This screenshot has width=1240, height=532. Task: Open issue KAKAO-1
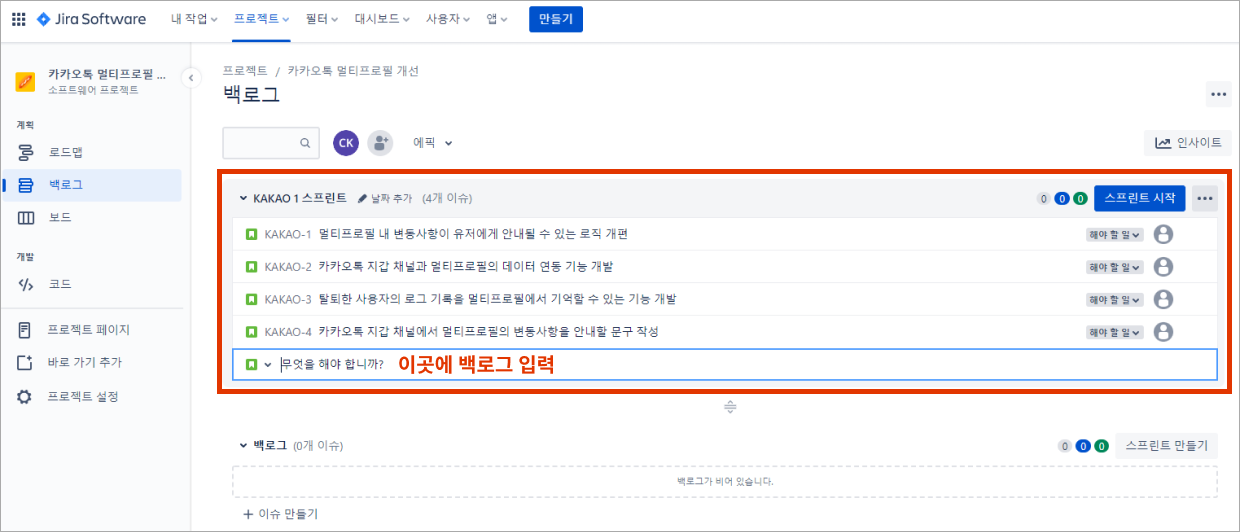click(288, 234)
